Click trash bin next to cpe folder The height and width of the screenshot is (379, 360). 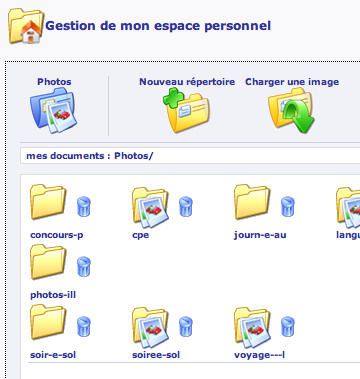[186, 207]
